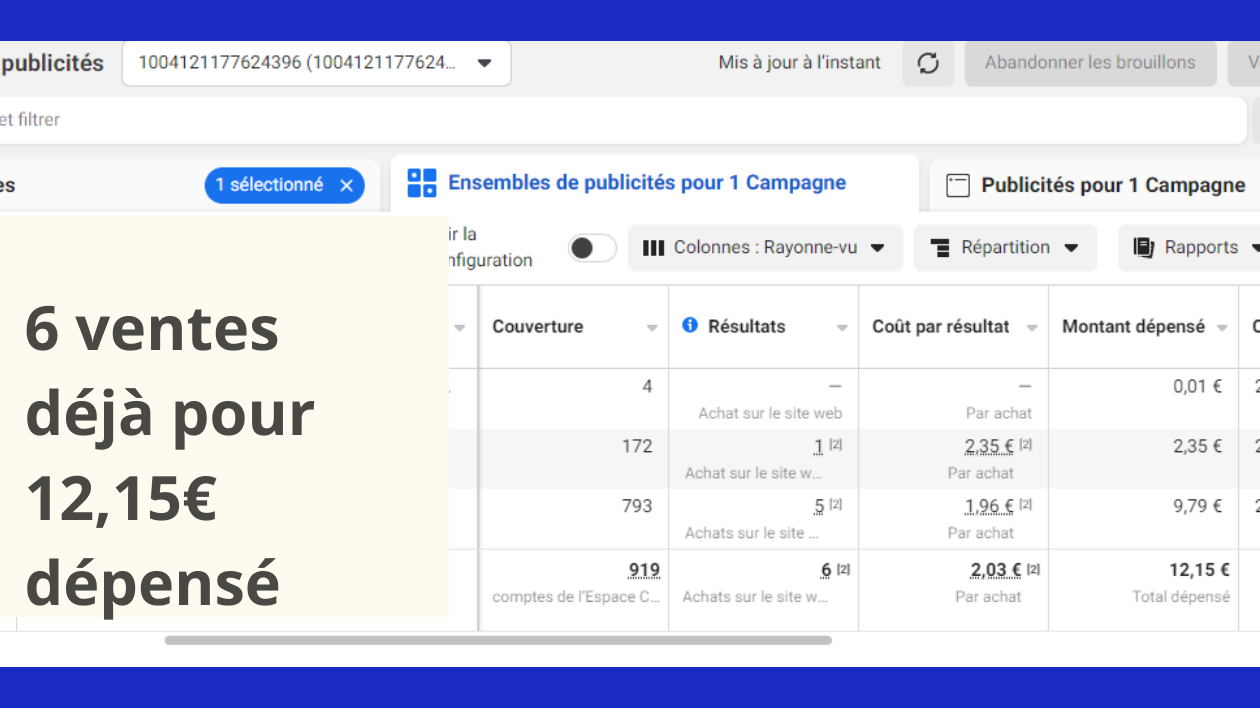Click amount spent 0,01 € cell
The width and height of the screenshot is (1260, 708).
point(1197,386)
